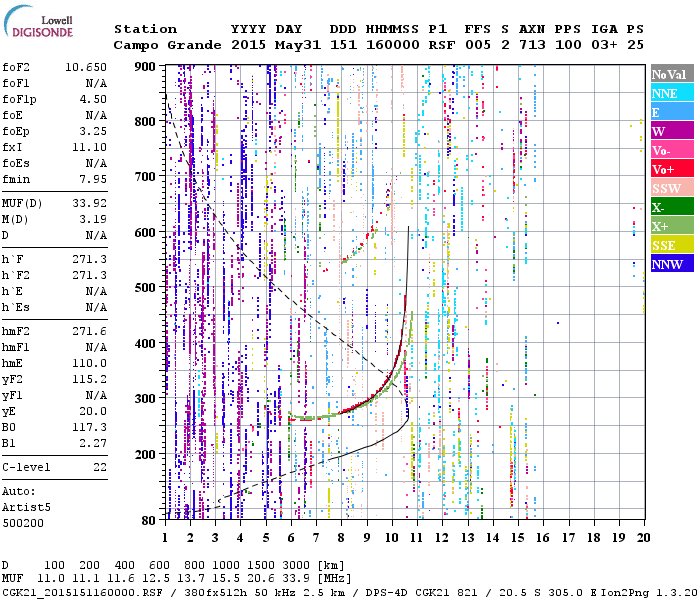Click the B1 value 2.27
The height and width of the screenshot is (600, 700).
(x=93, y=443)
